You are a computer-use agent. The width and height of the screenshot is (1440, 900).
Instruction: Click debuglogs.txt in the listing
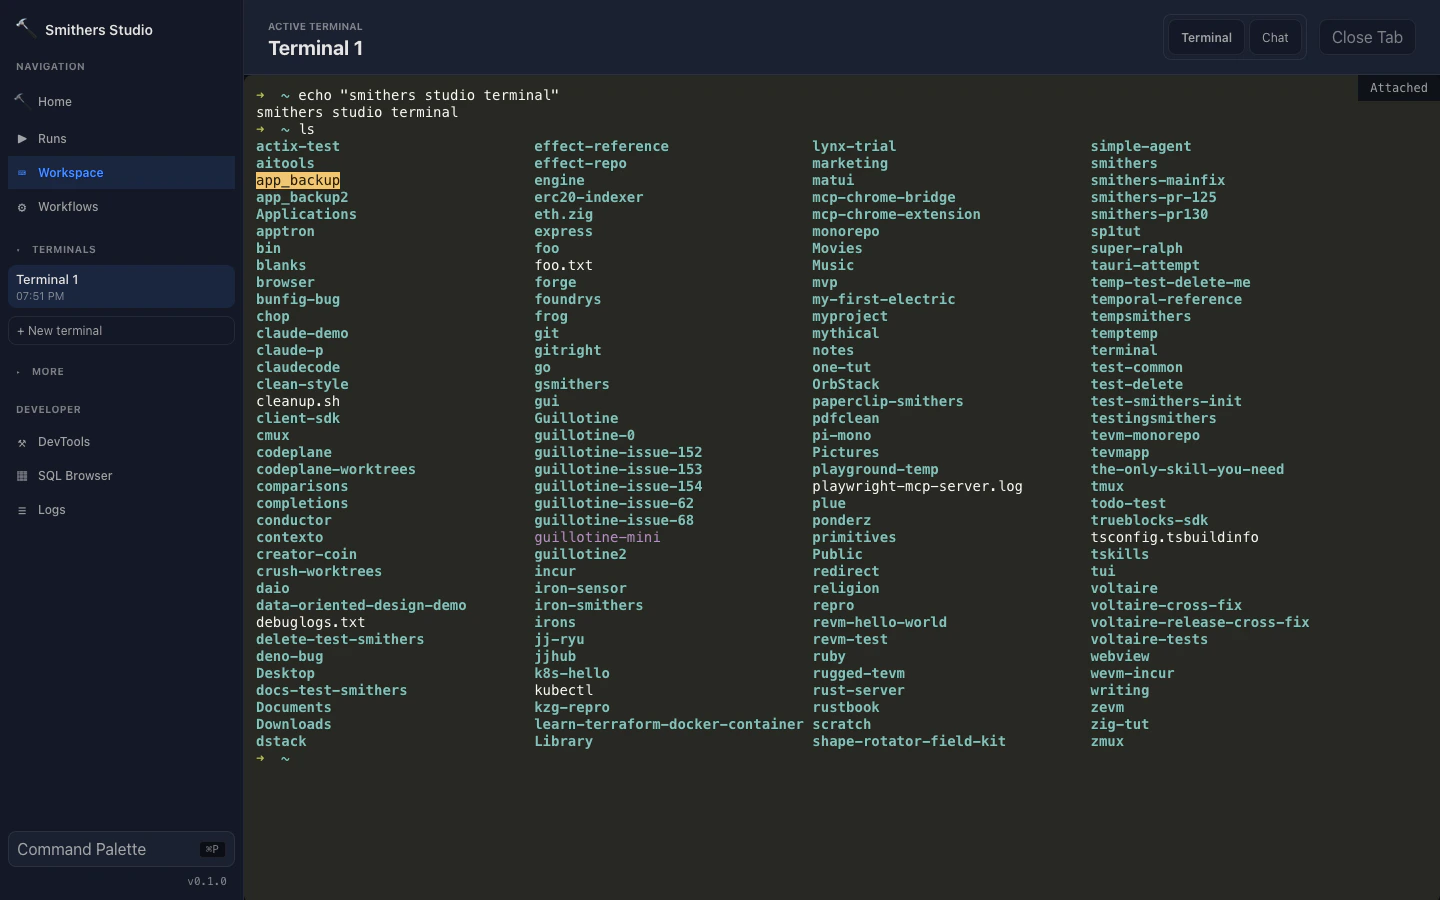click(310, 622)
